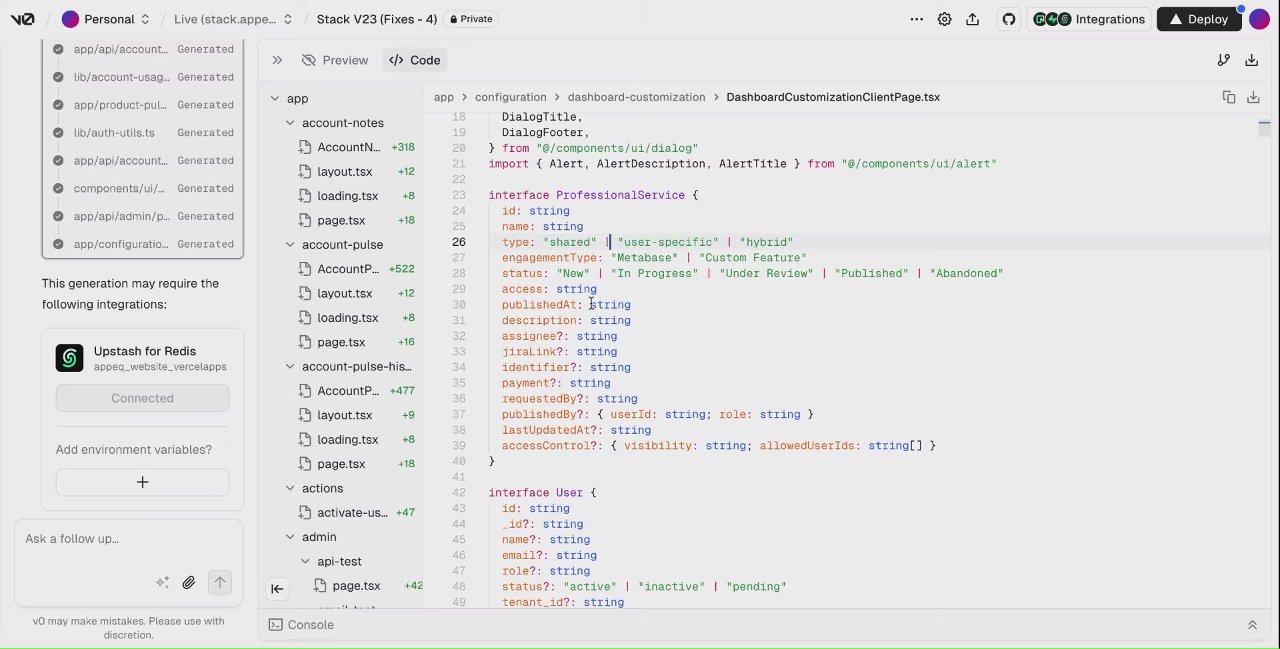Viewport: 1280px width, 649px height.
Task: Click the dashboard-customization breadcrumb
Action: (636, 97)
